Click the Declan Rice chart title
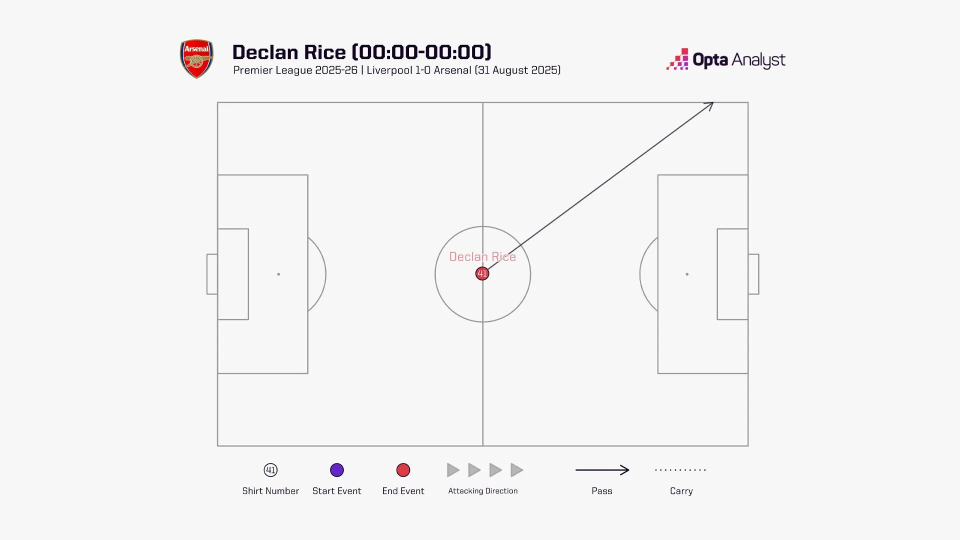 pyautogui.click(x=362, y=52)
